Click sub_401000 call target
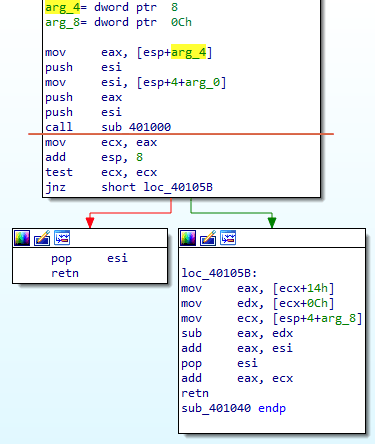 (x=136, y=127)
